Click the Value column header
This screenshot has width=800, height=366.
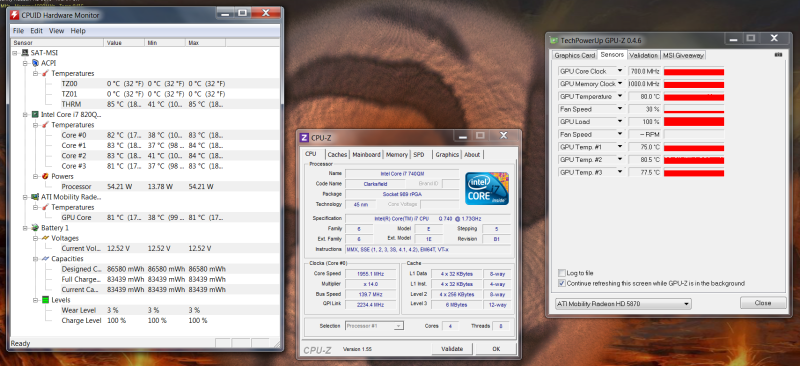(124, 43)
